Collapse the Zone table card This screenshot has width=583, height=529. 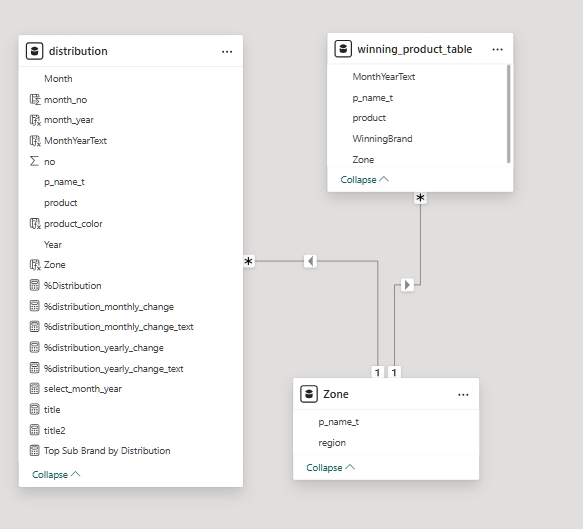click(x=331, y=468)
